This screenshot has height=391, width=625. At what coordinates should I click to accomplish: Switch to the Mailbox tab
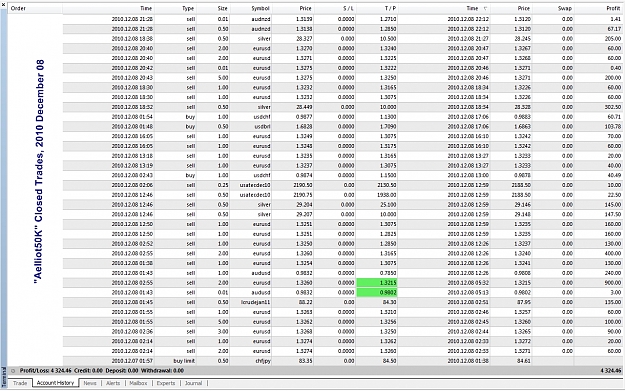click(x=138, y=383)
